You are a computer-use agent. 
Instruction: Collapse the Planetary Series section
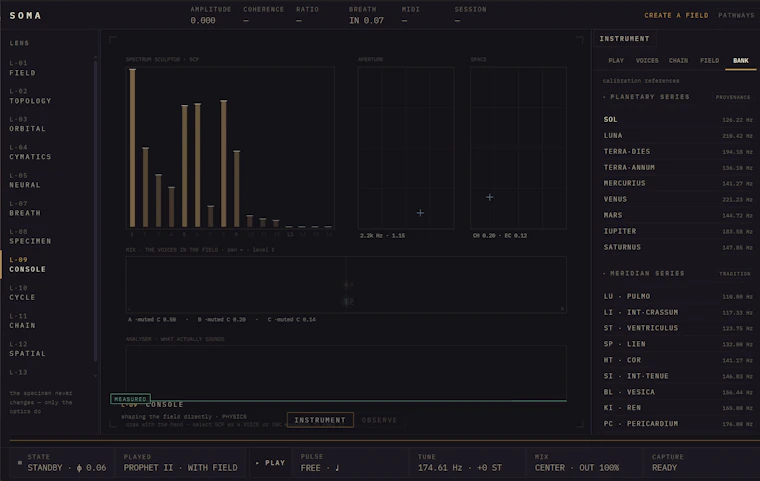click(x=646, y=97)
